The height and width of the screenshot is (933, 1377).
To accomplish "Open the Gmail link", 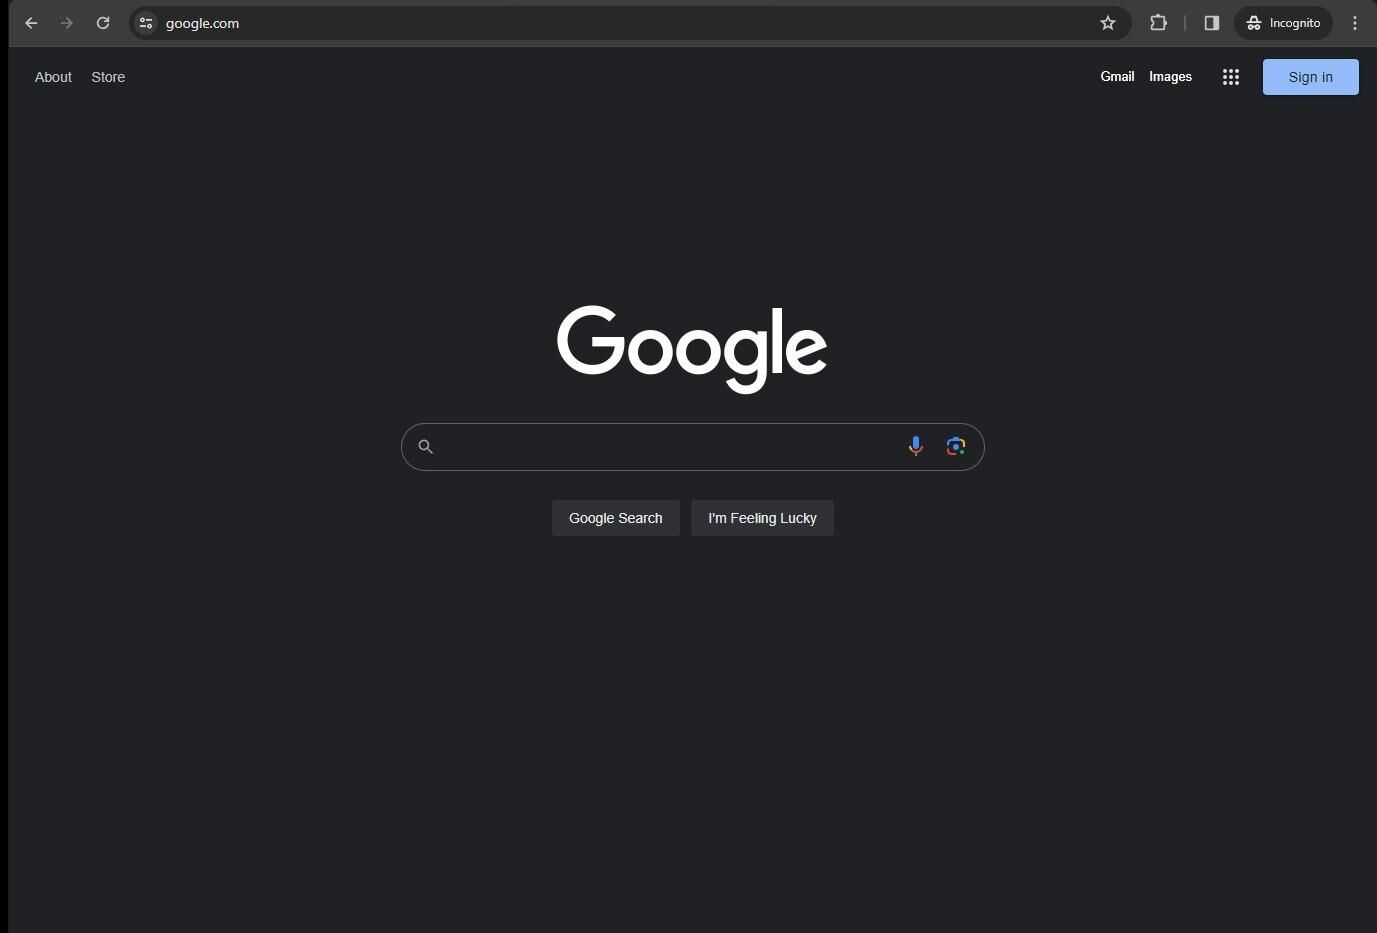I will pos(1117,76).
